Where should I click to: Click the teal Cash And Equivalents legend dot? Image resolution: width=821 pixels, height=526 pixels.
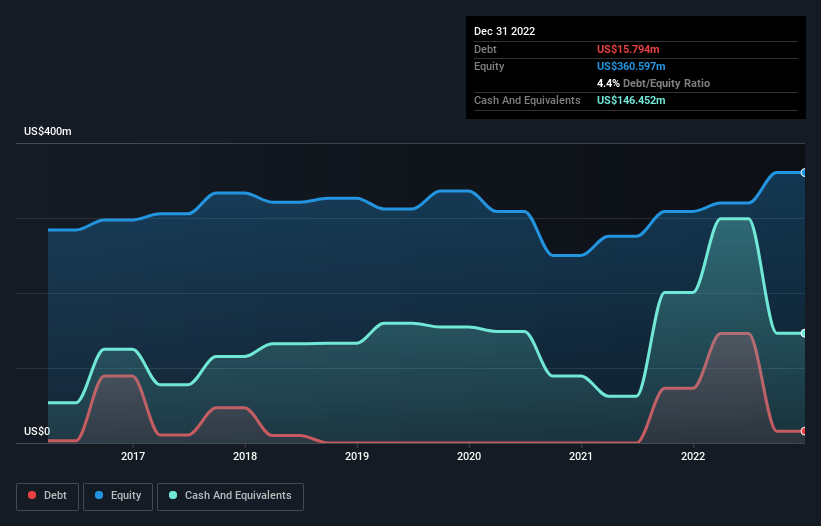click(173, 495)
